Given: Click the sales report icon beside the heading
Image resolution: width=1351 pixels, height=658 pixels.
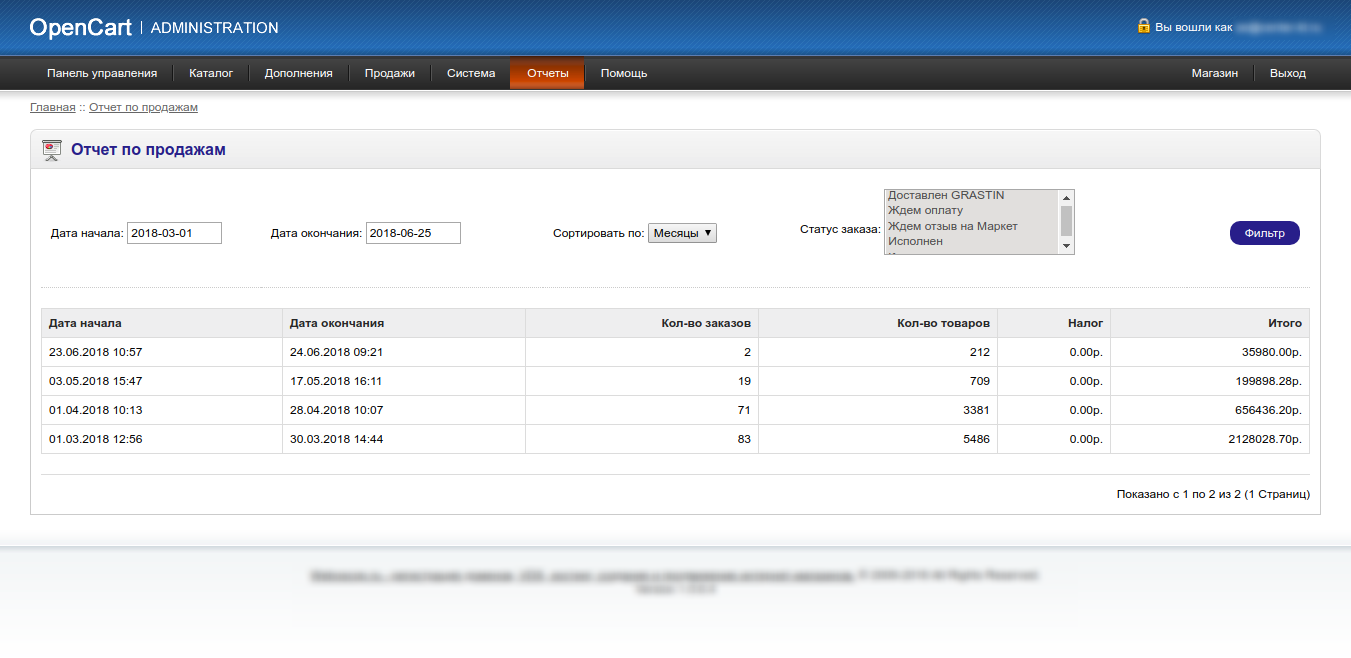Looking at the screenshot, I should pyautogui.click(x=52, y=150).
